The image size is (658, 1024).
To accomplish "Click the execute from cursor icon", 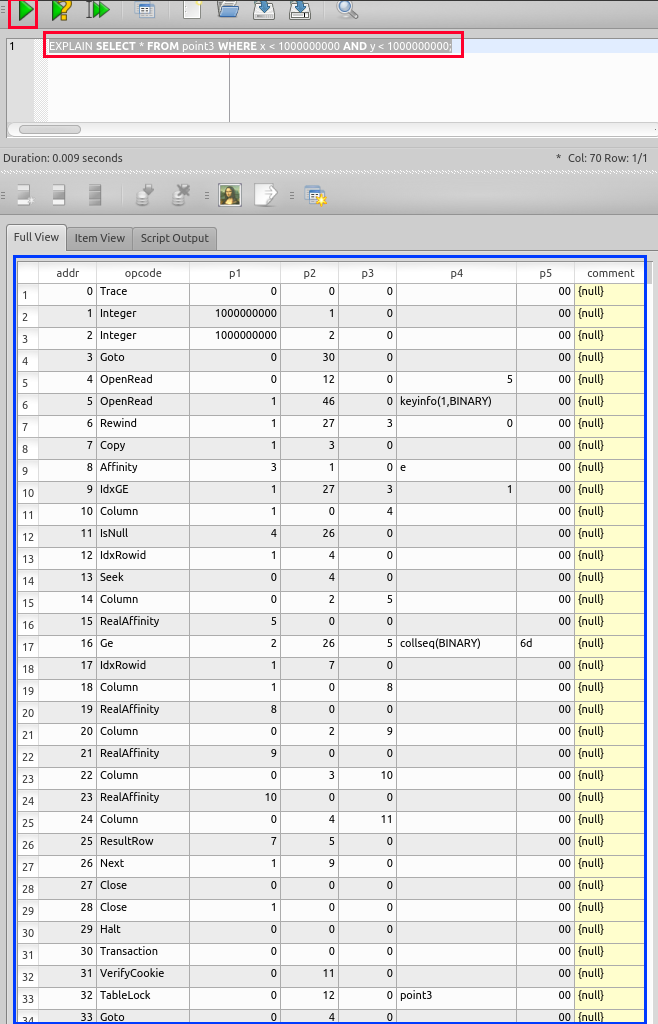I will click(x=98, y=11).
